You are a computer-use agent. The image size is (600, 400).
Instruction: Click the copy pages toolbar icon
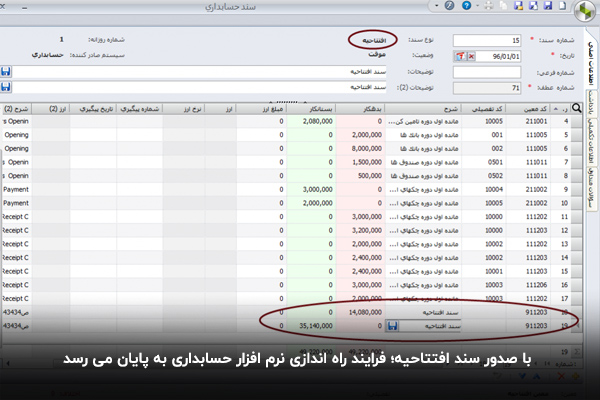pos(504,5)
